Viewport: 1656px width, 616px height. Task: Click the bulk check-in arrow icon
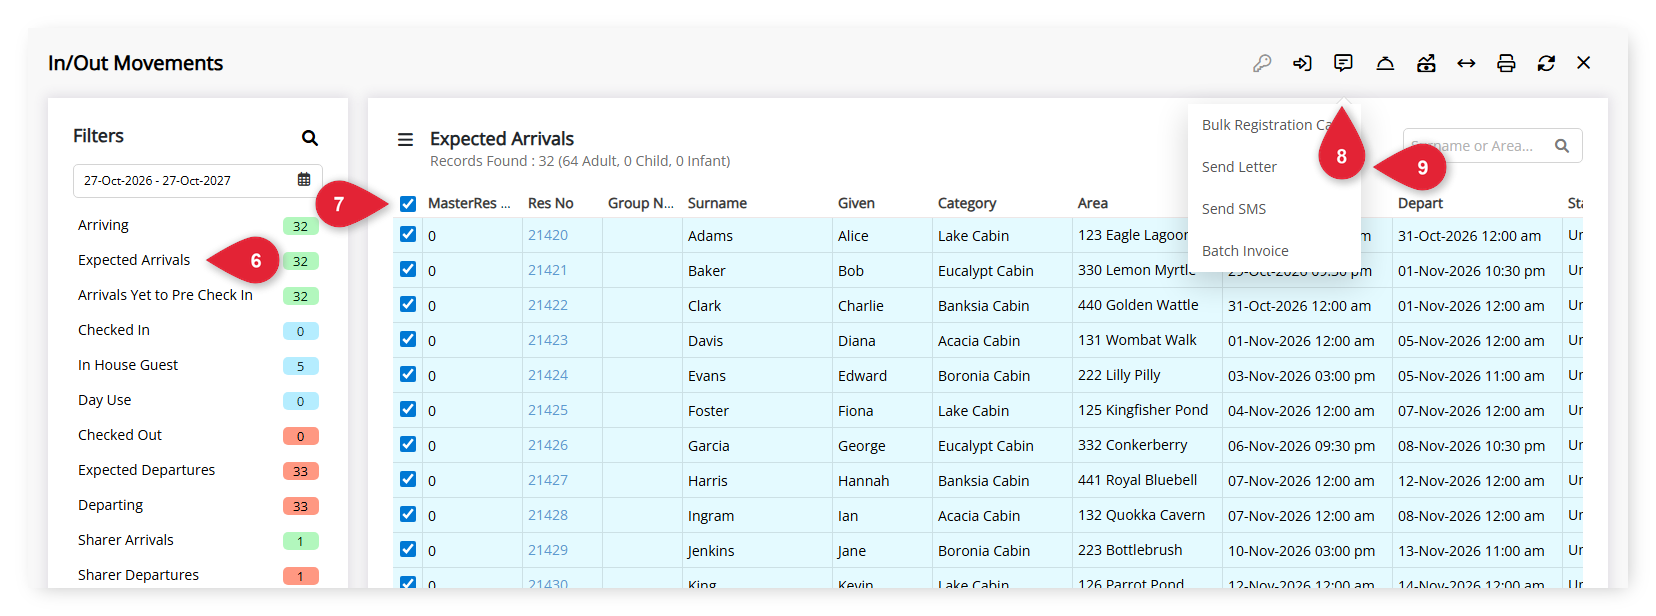click(1302, 63)
